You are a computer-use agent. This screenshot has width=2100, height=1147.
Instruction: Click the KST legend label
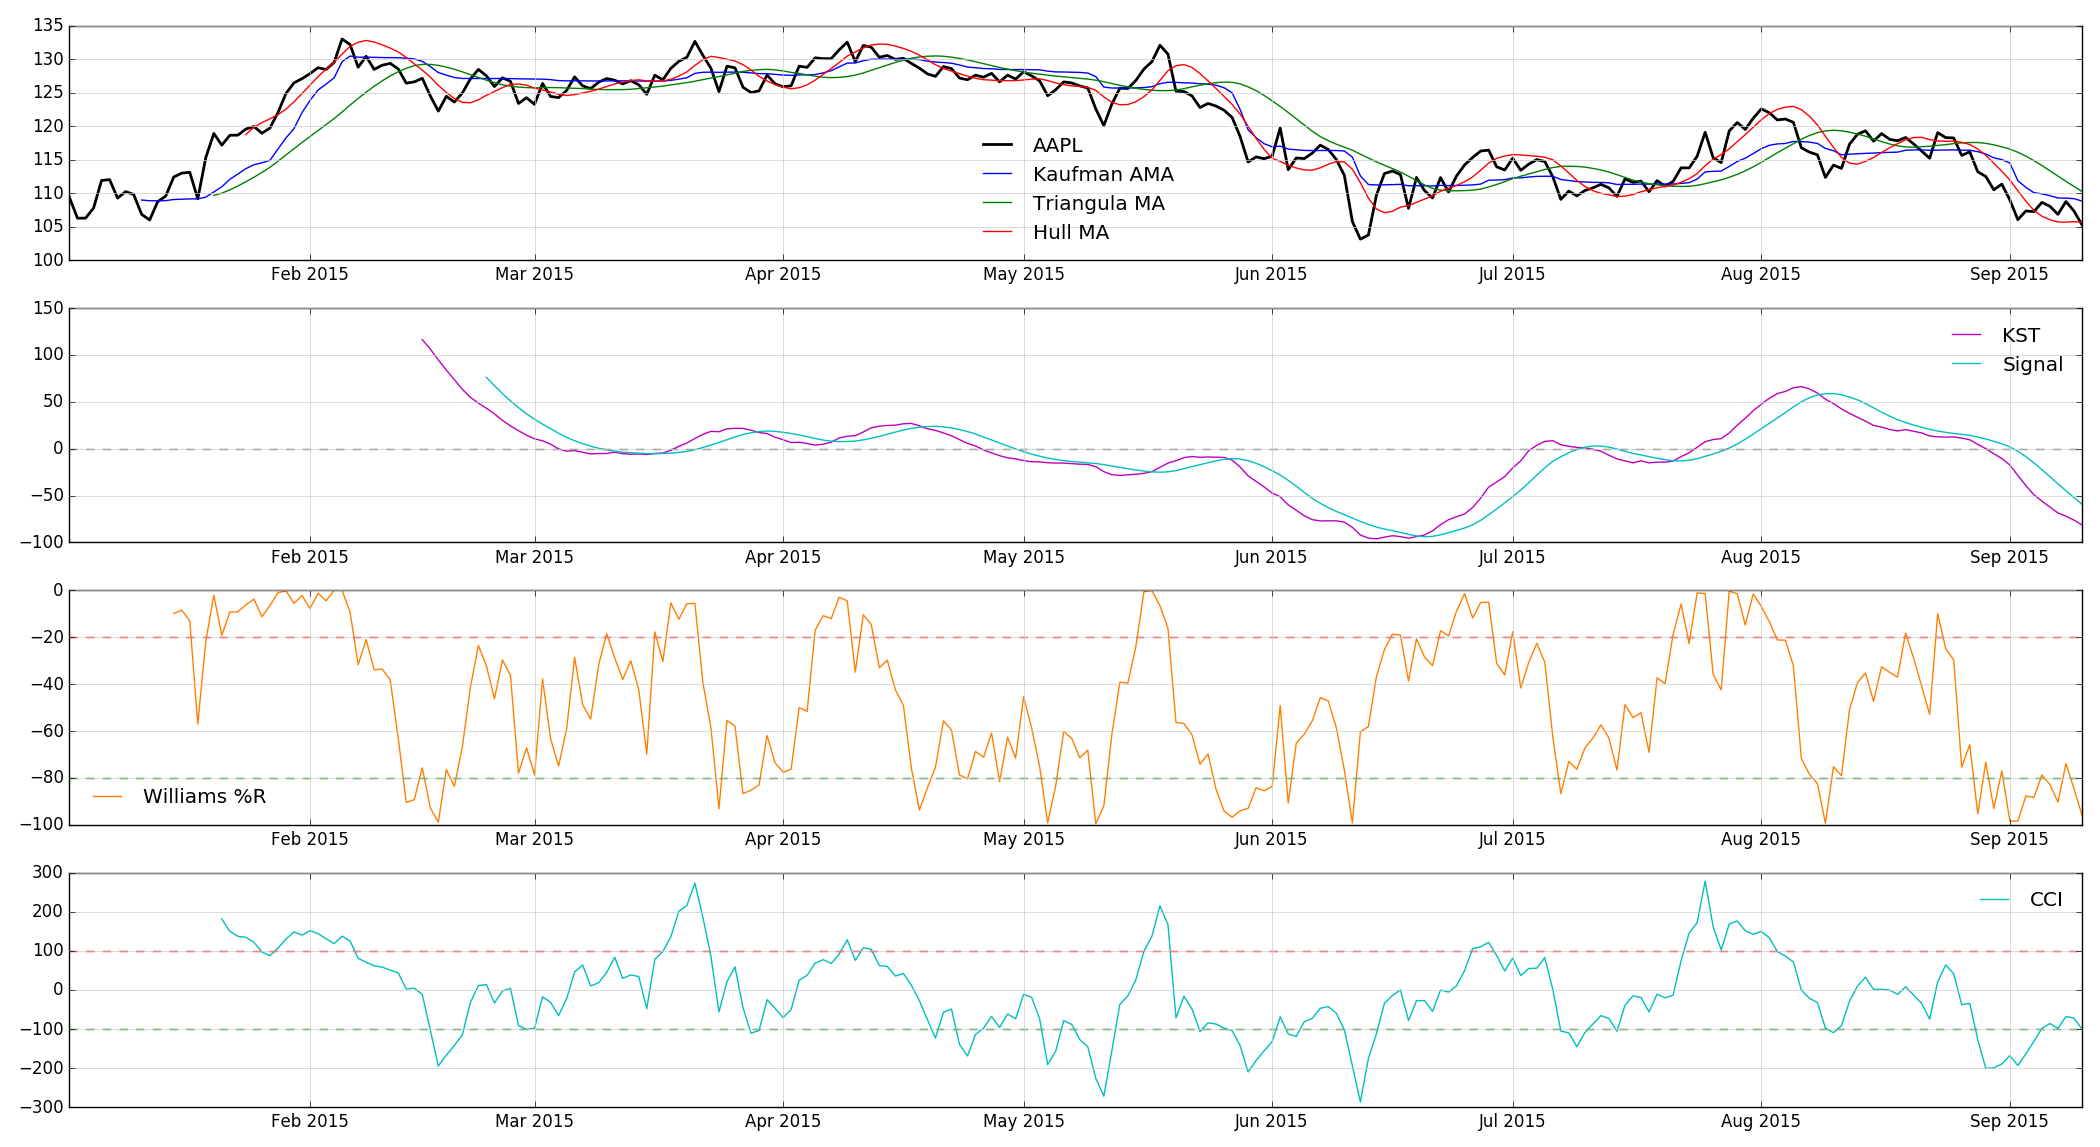point(2020,336)
